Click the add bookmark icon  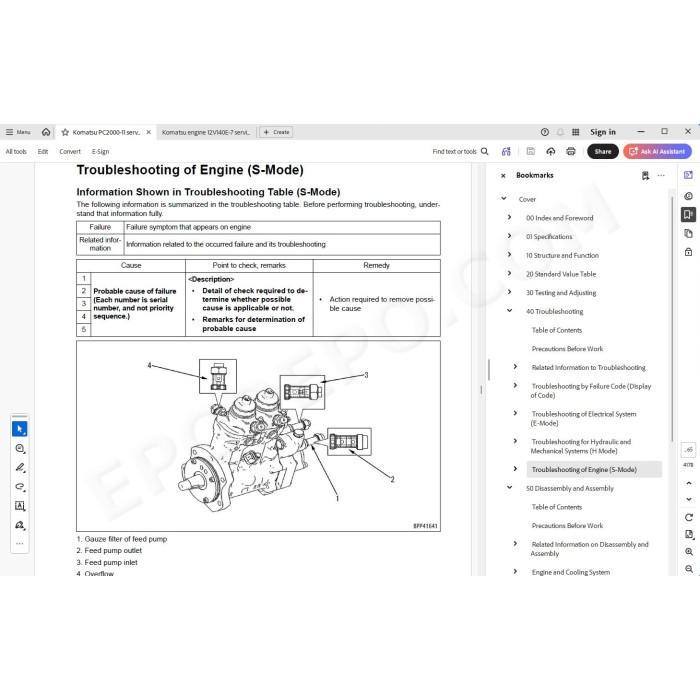(645, 176)
